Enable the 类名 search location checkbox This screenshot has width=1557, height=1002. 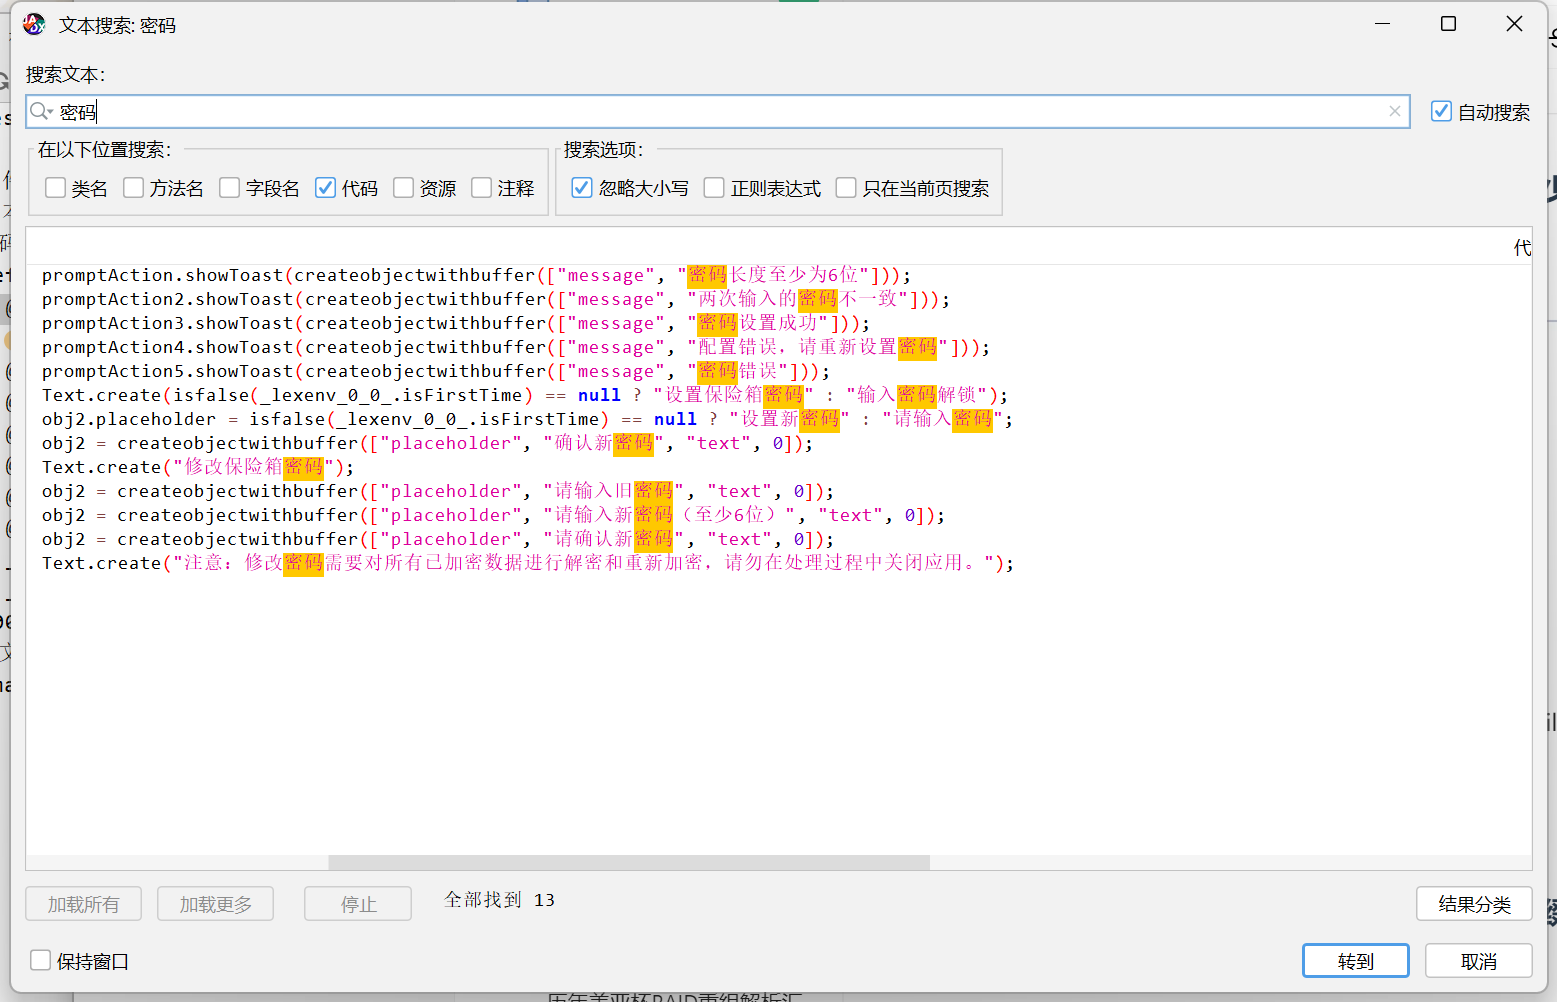[x=56, y=188]
